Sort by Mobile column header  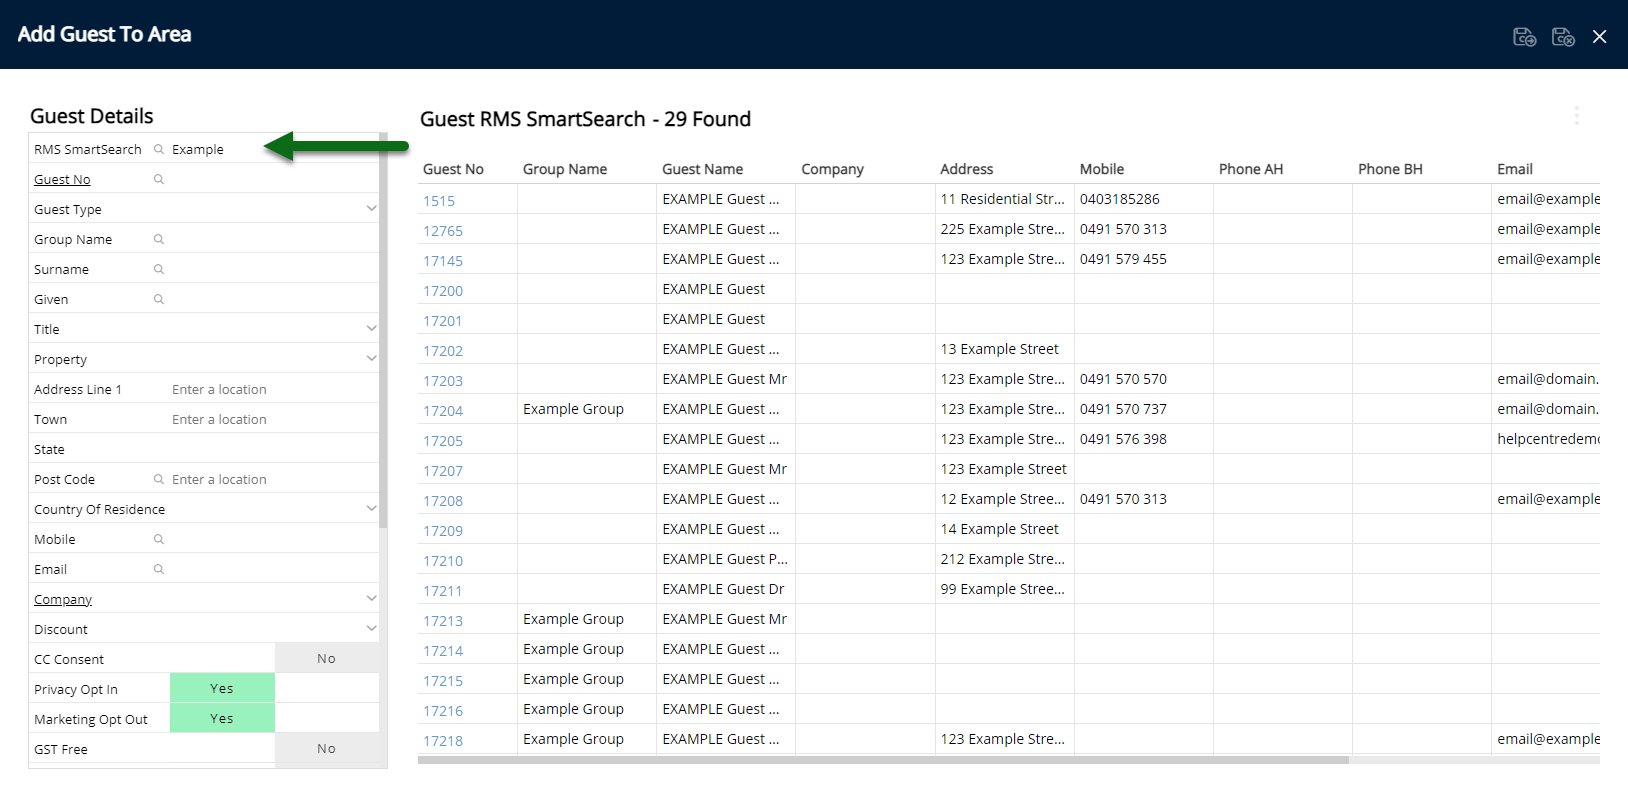tap(1101, 169)
